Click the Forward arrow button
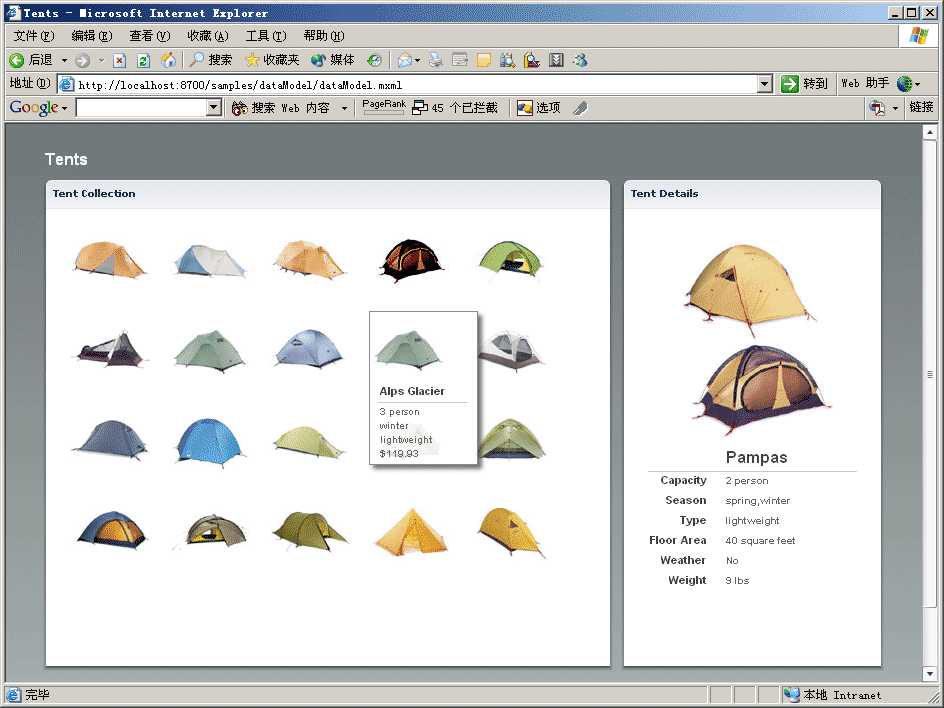 pos(82,60)
